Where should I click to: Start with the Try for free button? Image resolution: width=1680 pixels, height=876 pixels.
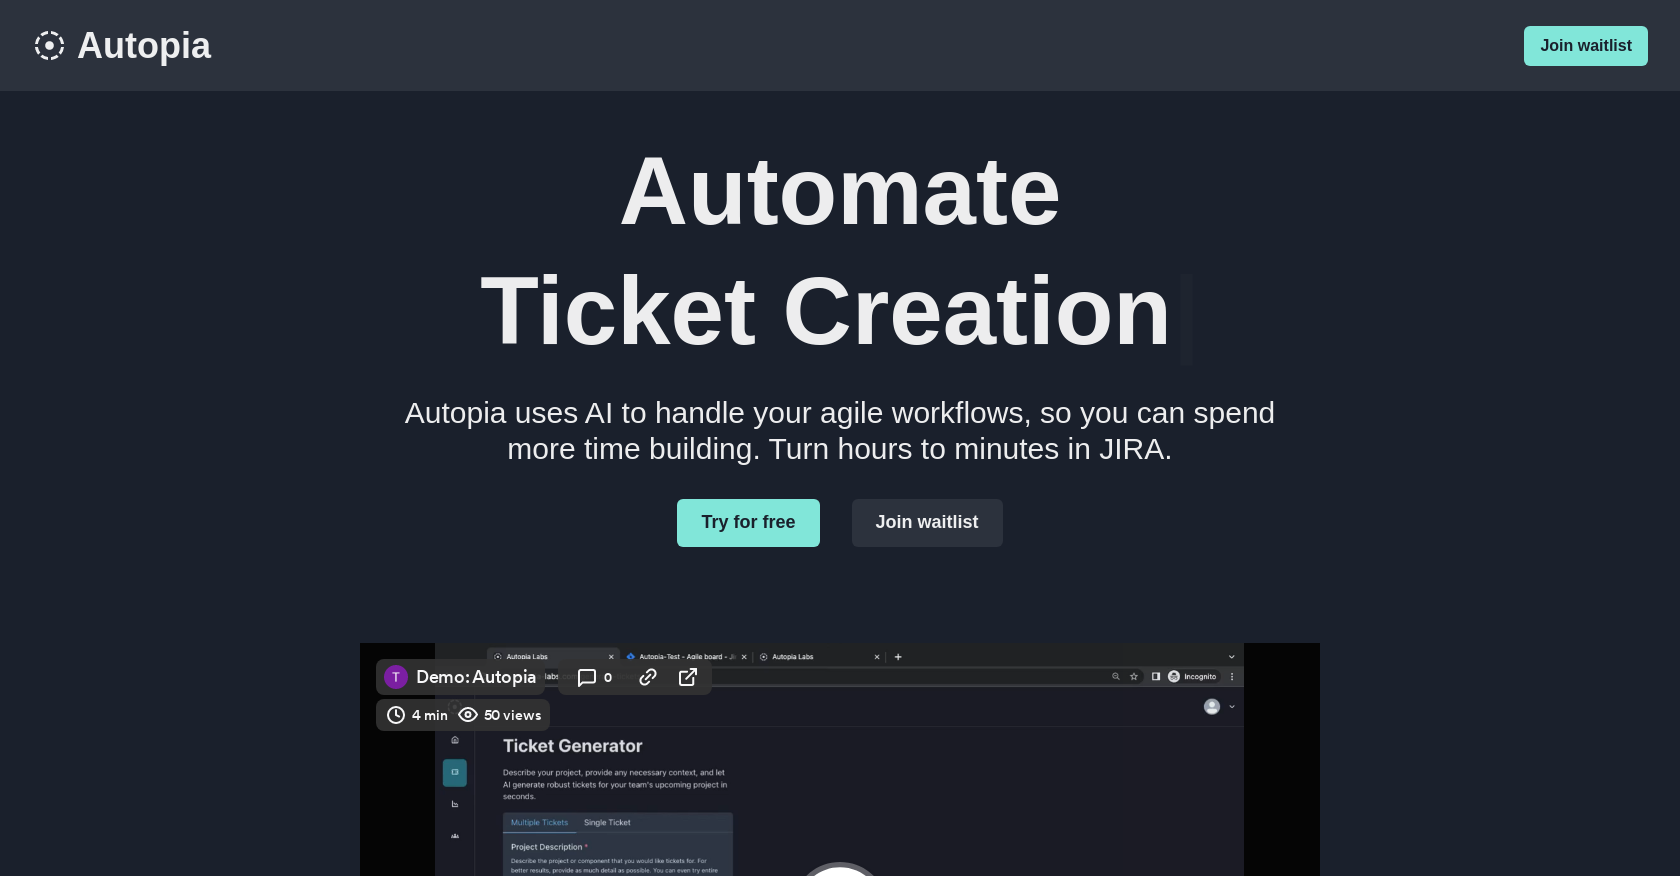click(748, 523)
